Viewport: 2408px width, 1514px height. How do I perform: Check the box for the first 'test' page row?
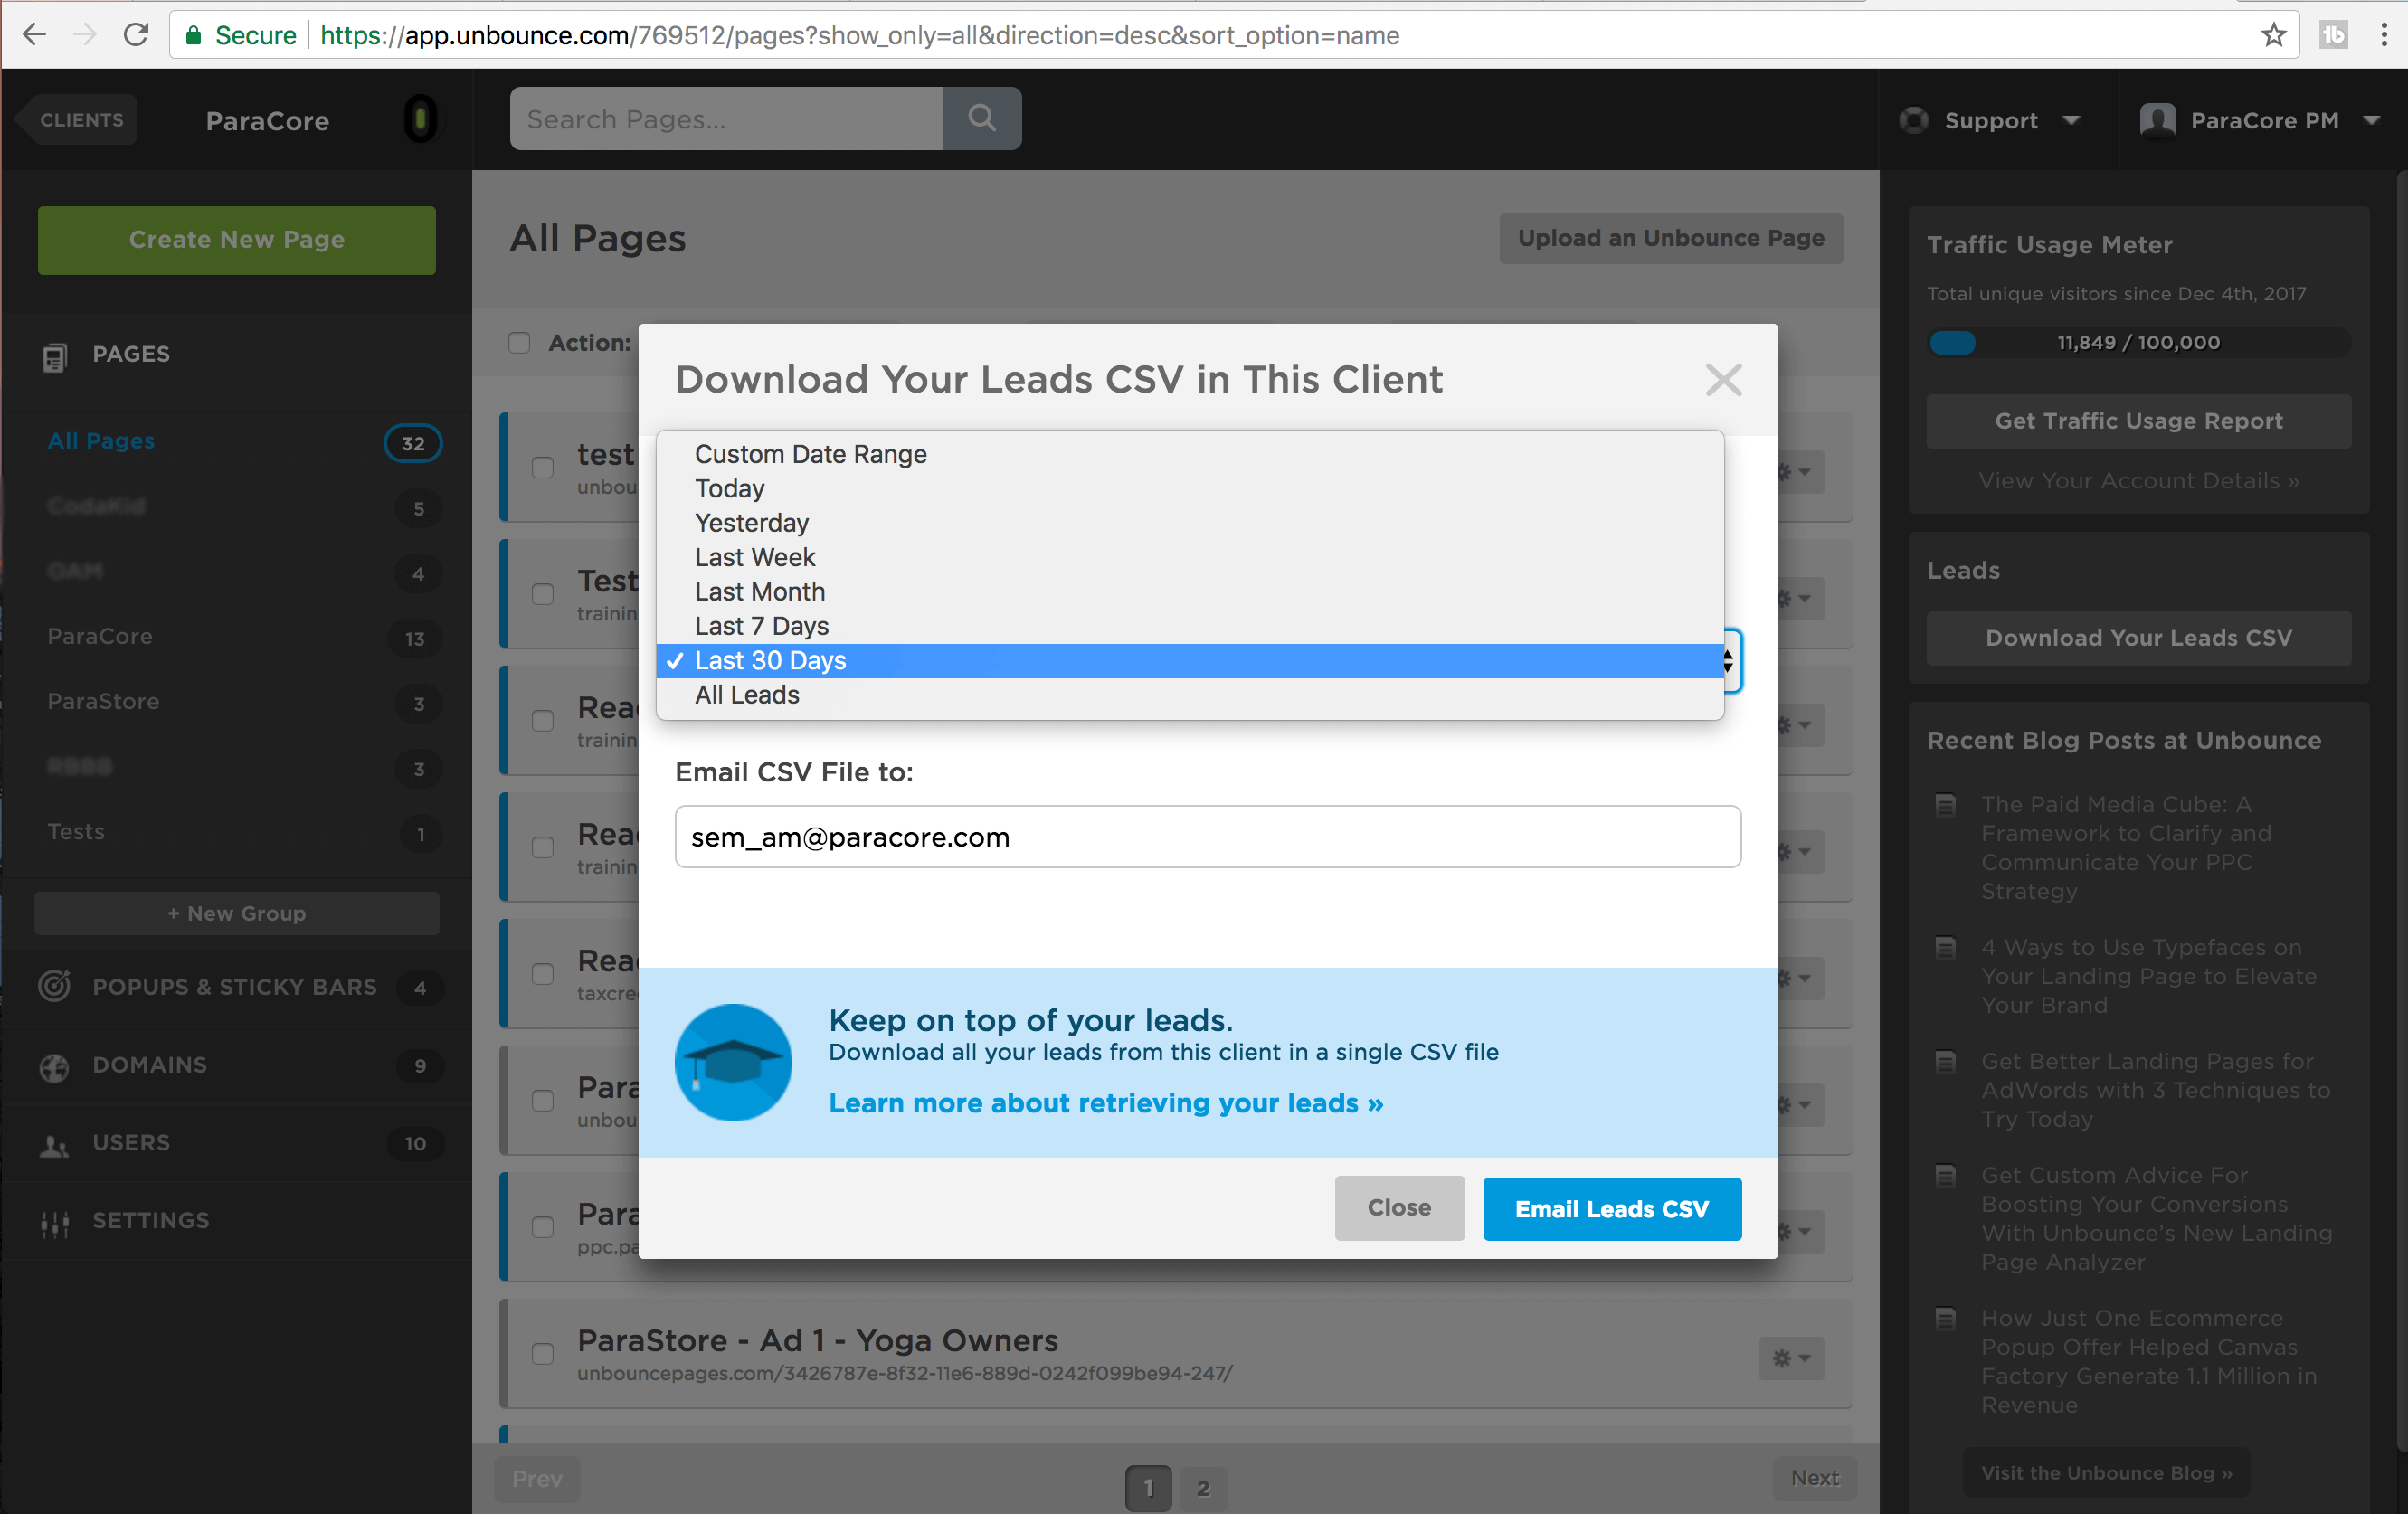click(x=543, y=468)
